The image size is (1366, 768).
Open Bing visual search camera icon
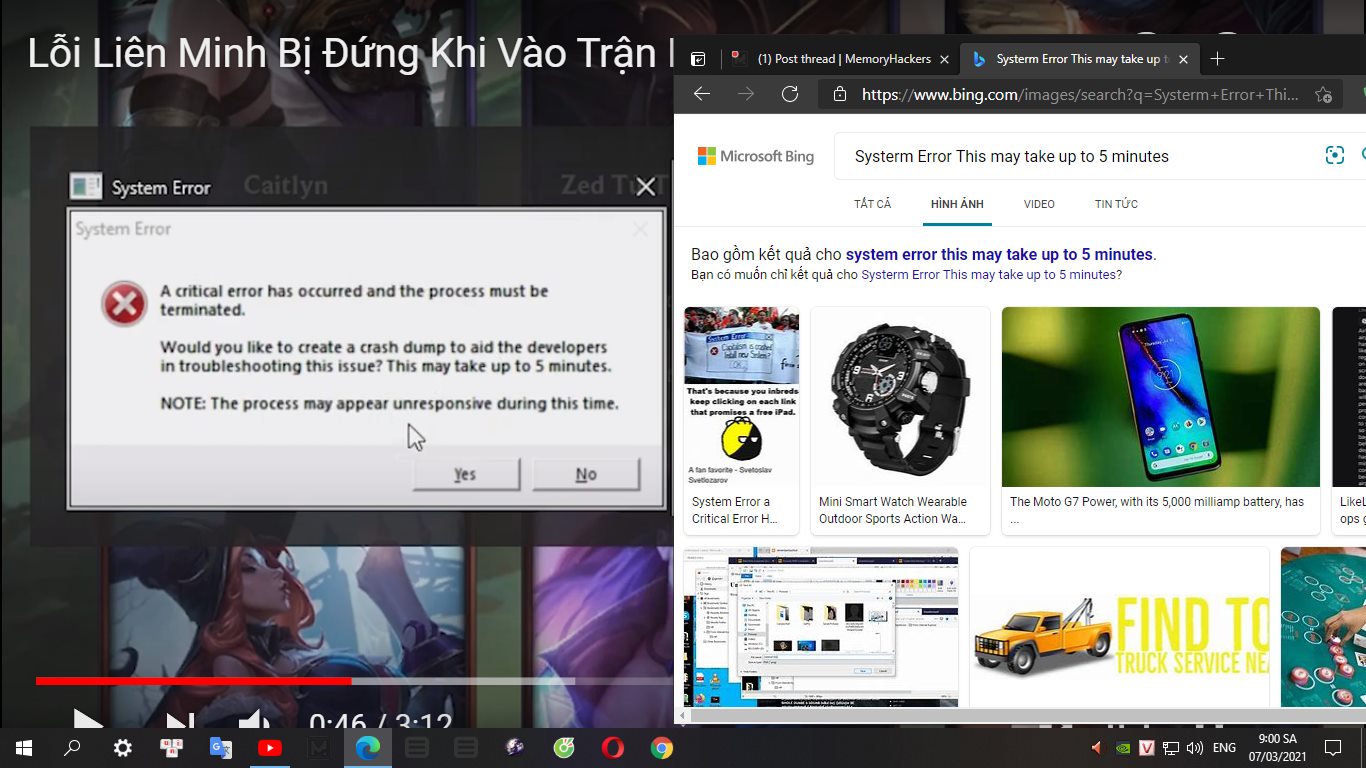[x=1334, y=155]
